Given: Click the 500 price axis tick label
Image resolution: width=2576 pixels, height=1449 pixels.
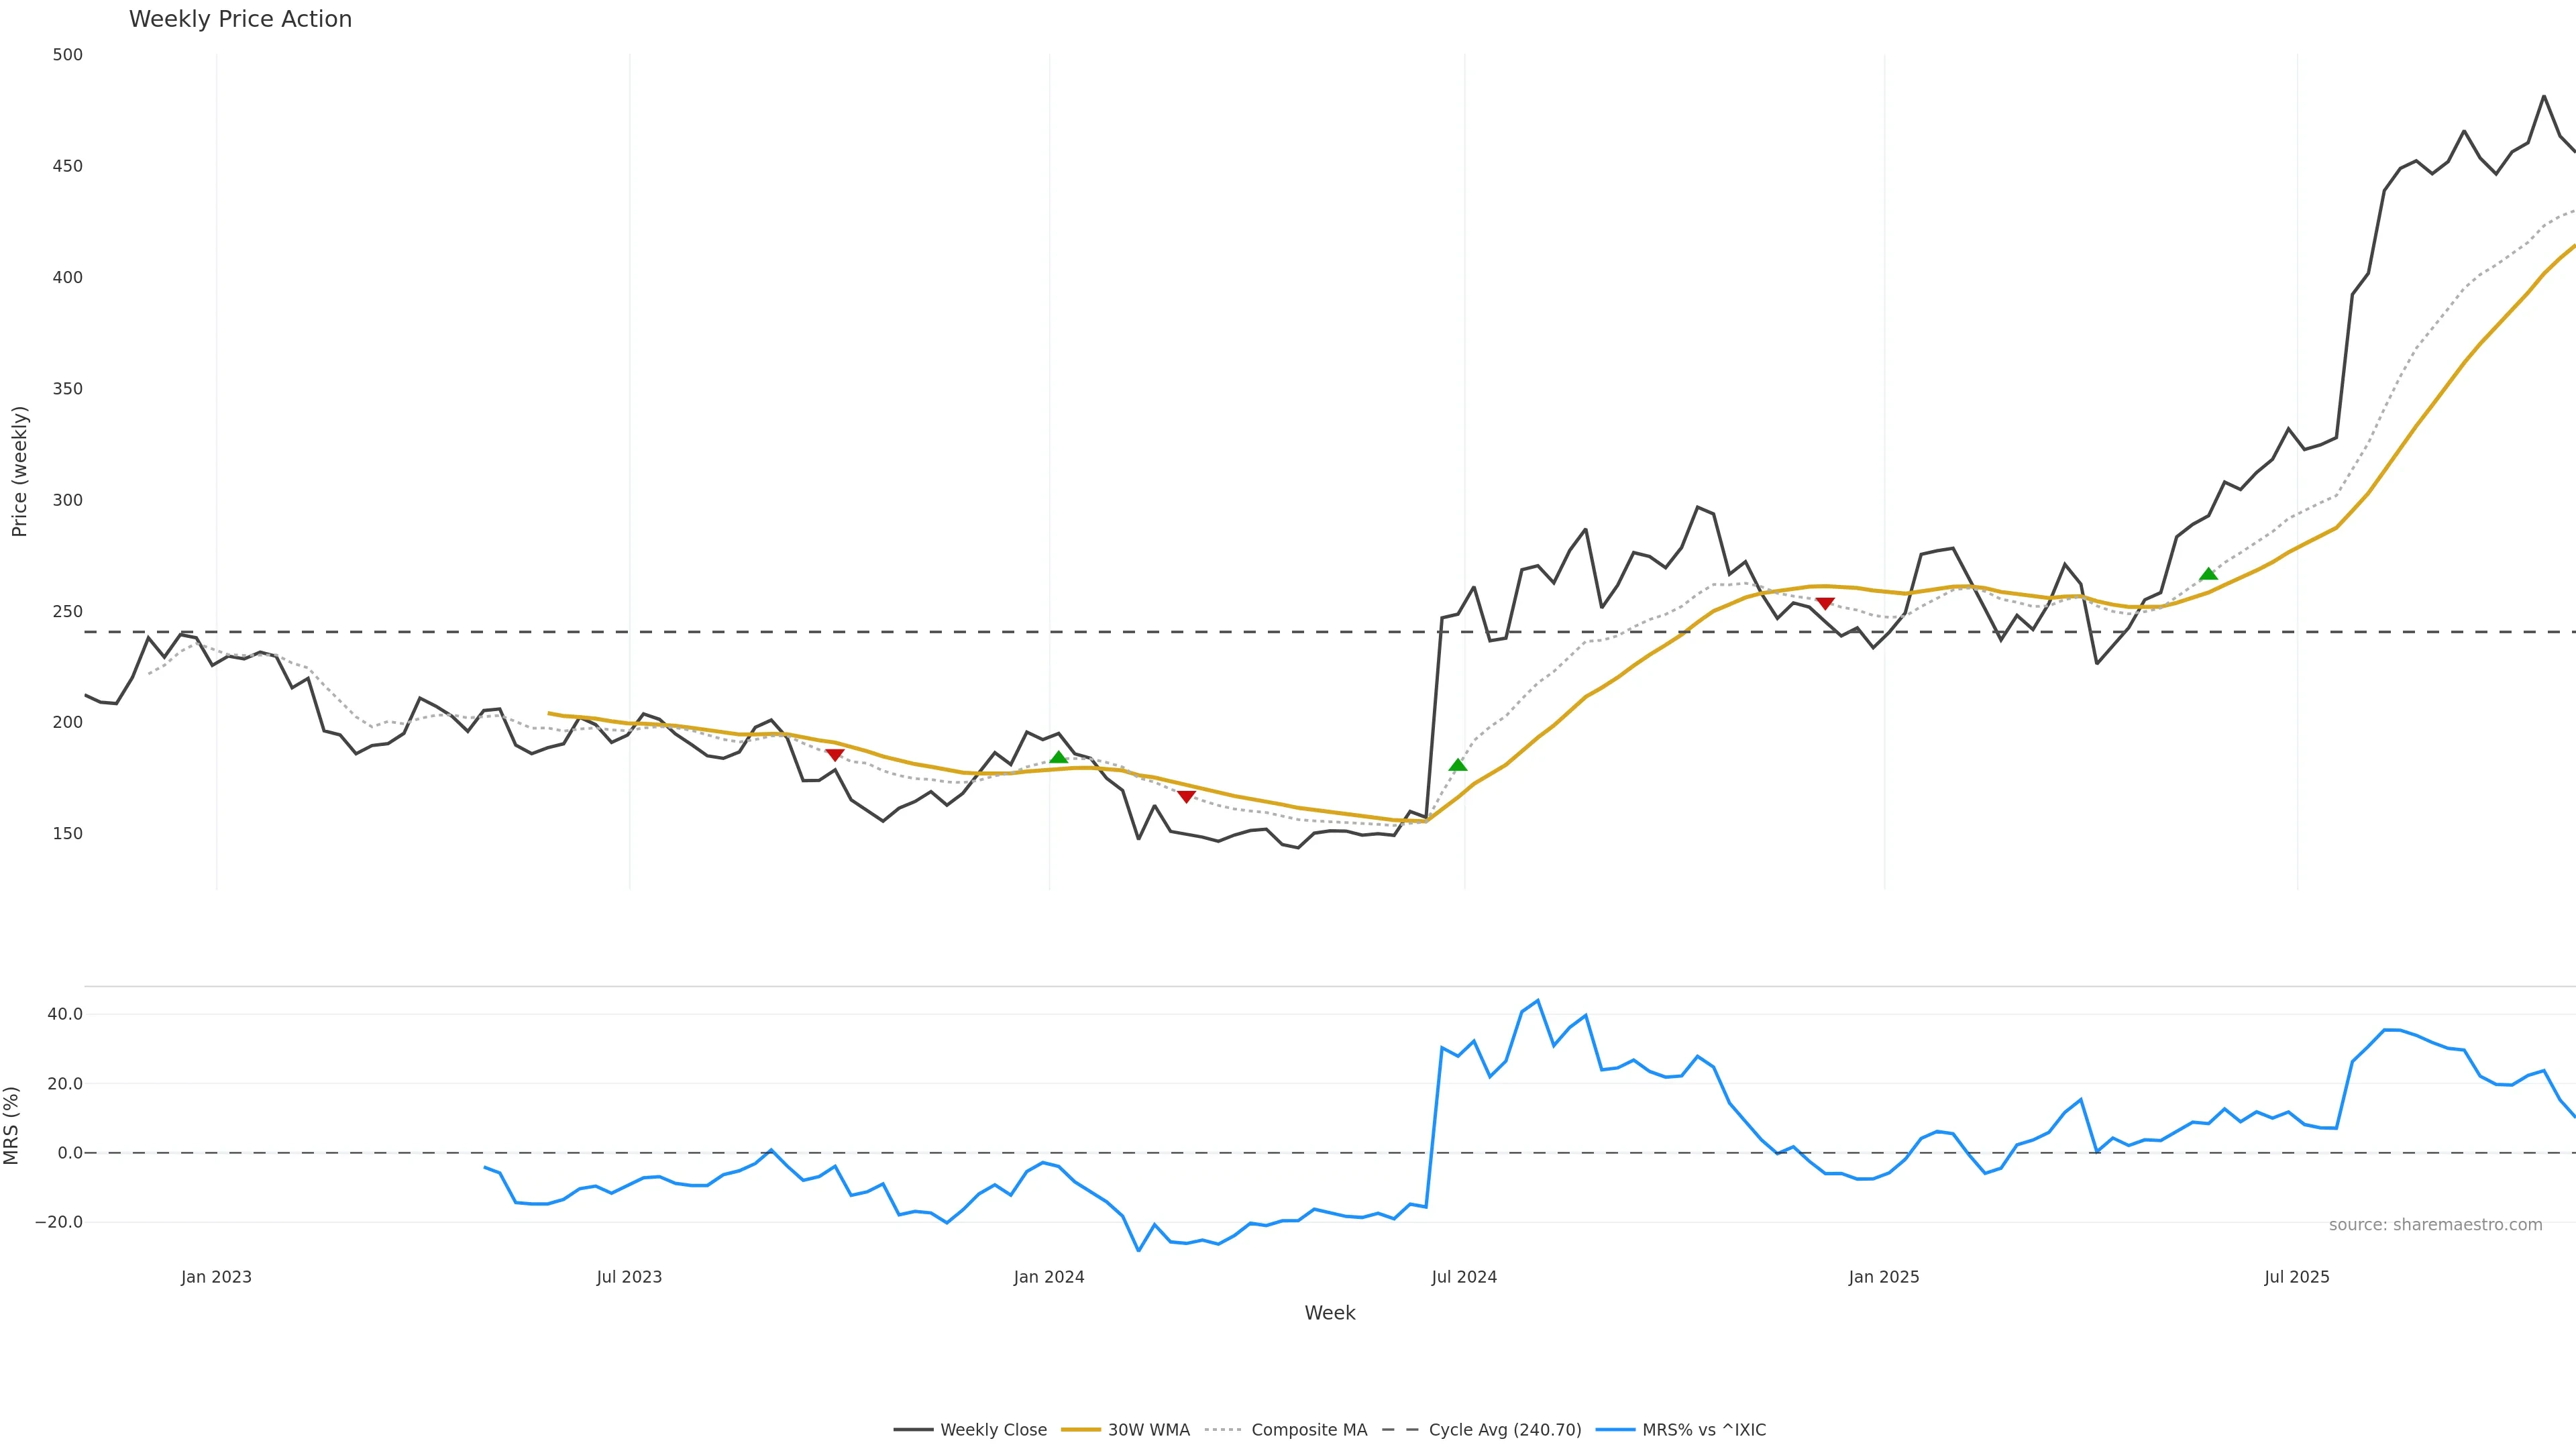Looking at the screenshot, I should [68, 55].
